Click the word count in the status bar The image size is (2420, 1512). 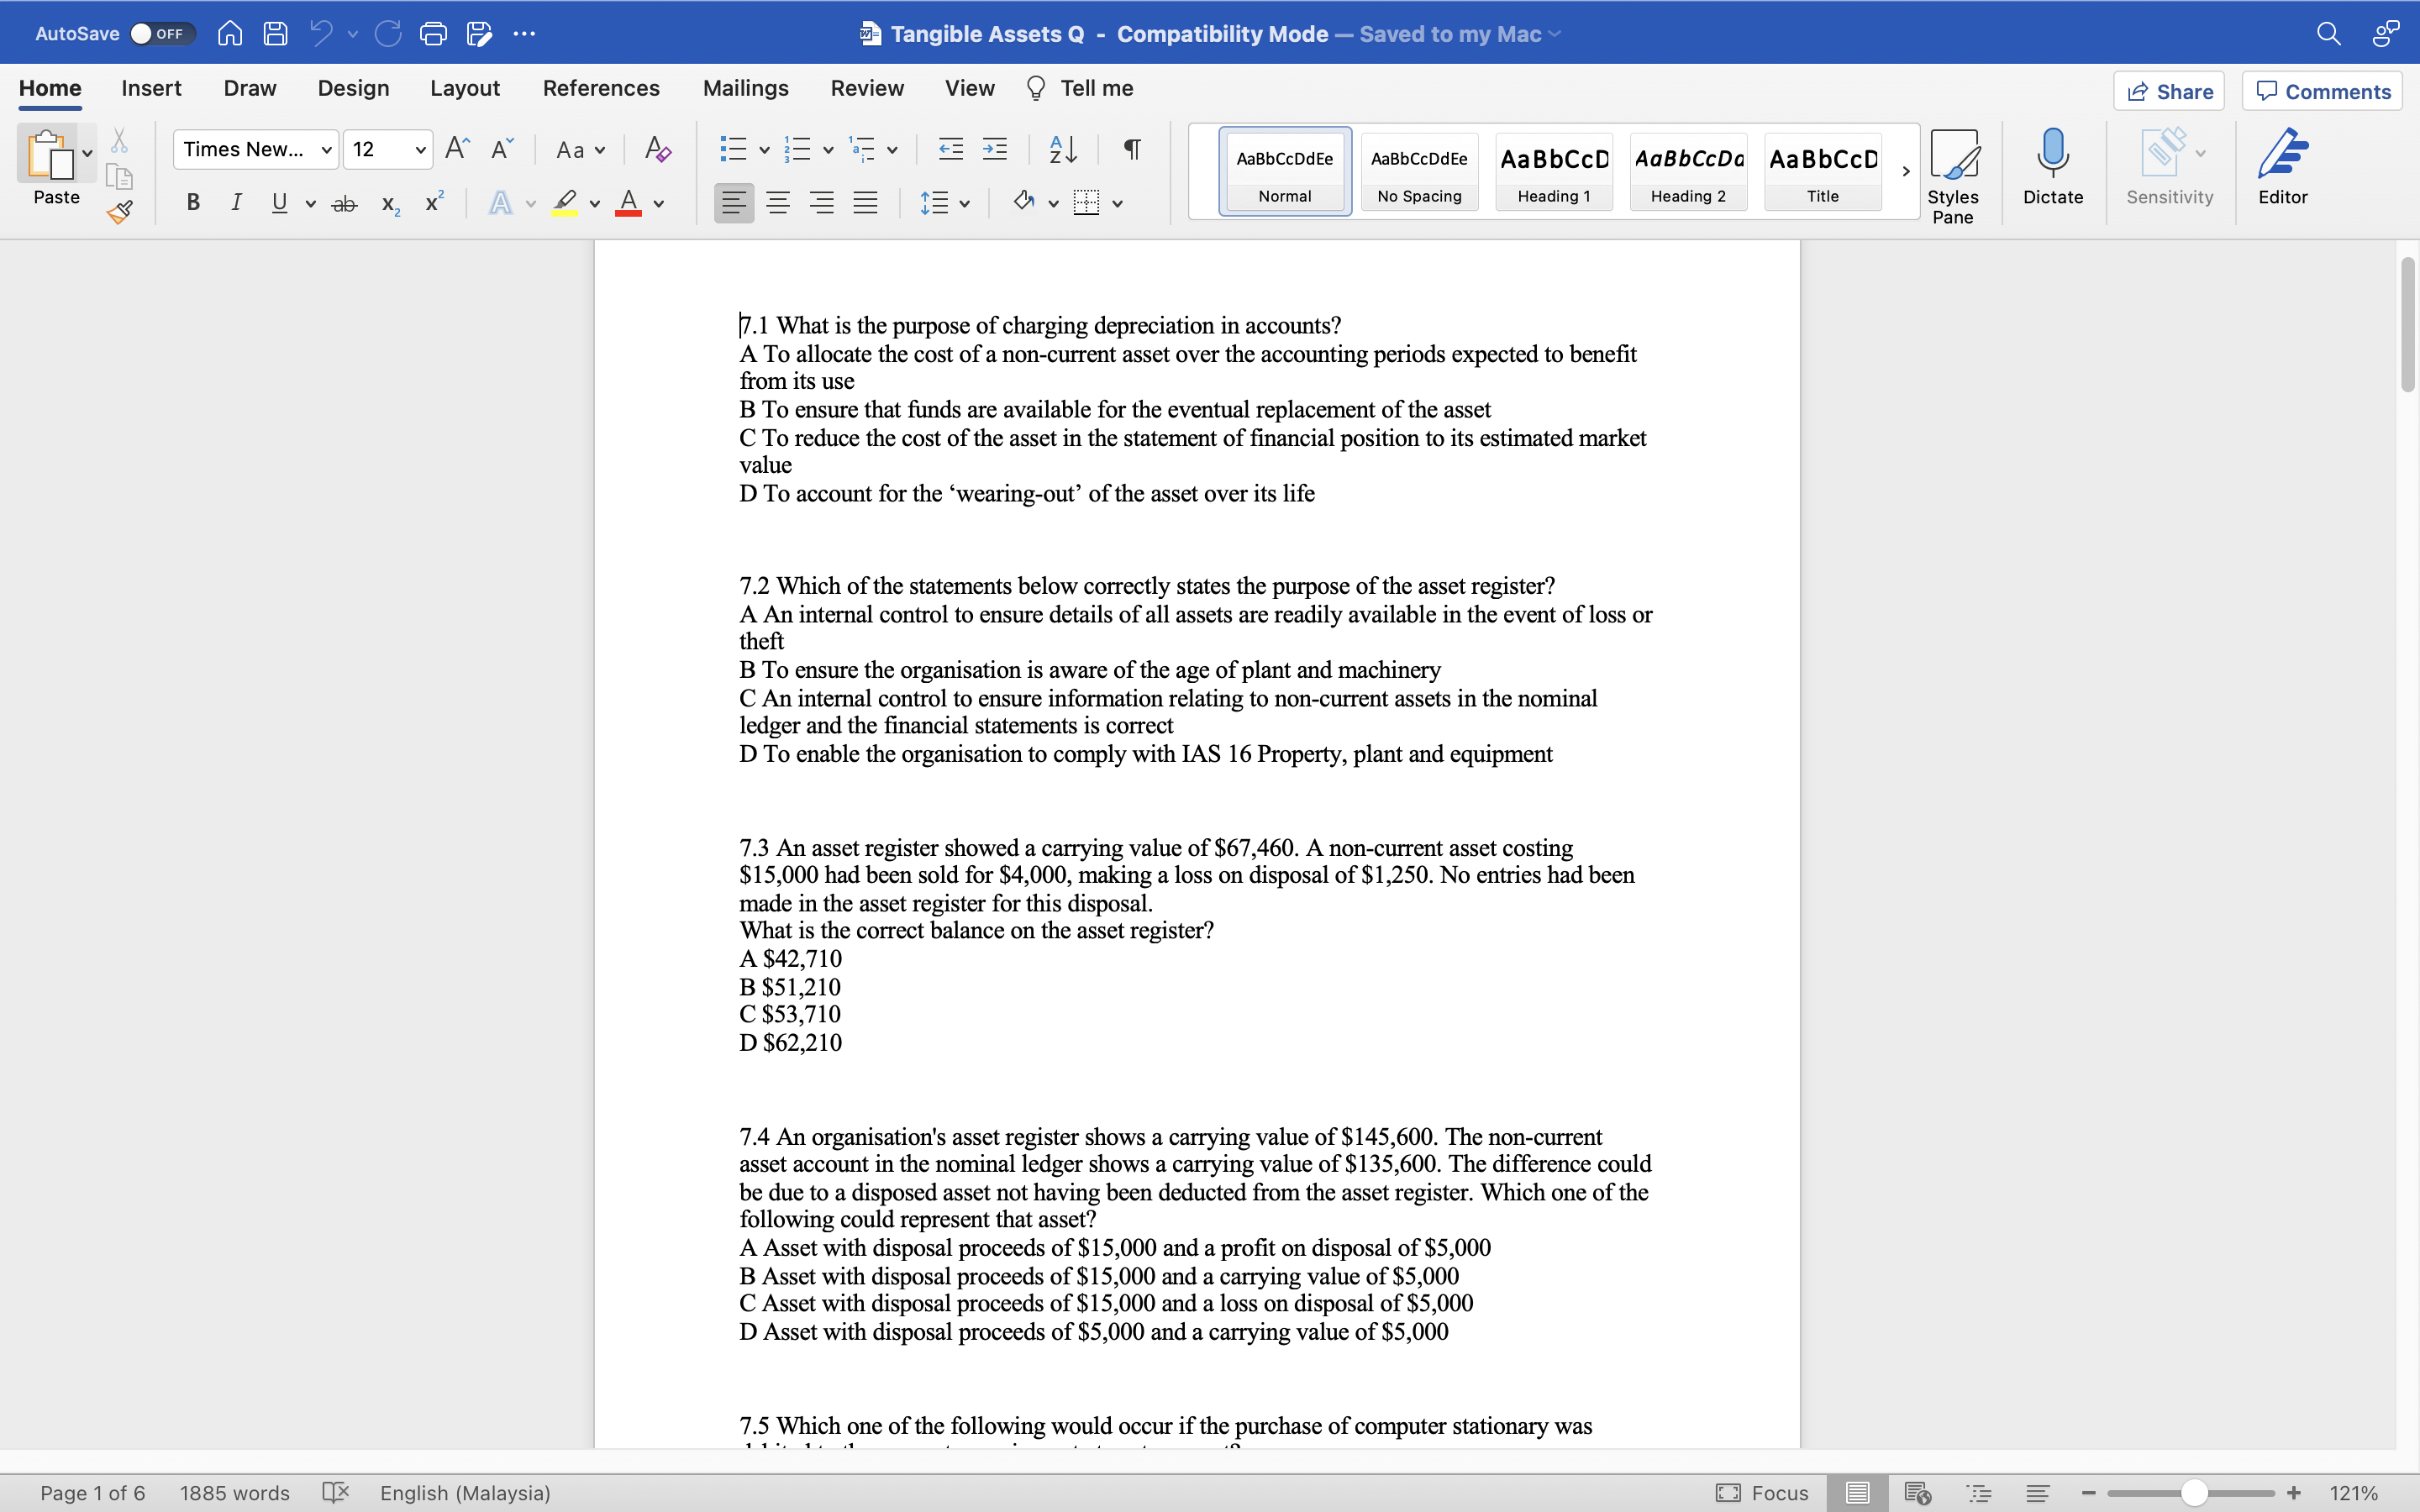click(x=234, y=1493)
